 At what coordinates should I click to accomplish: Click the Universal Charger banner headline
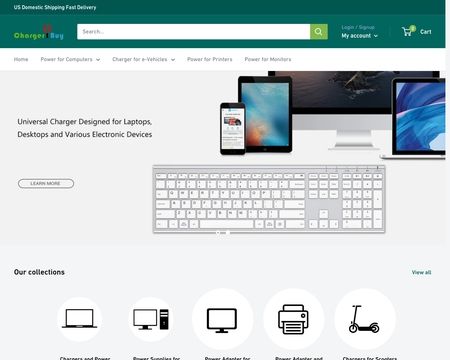coord(85,128)
